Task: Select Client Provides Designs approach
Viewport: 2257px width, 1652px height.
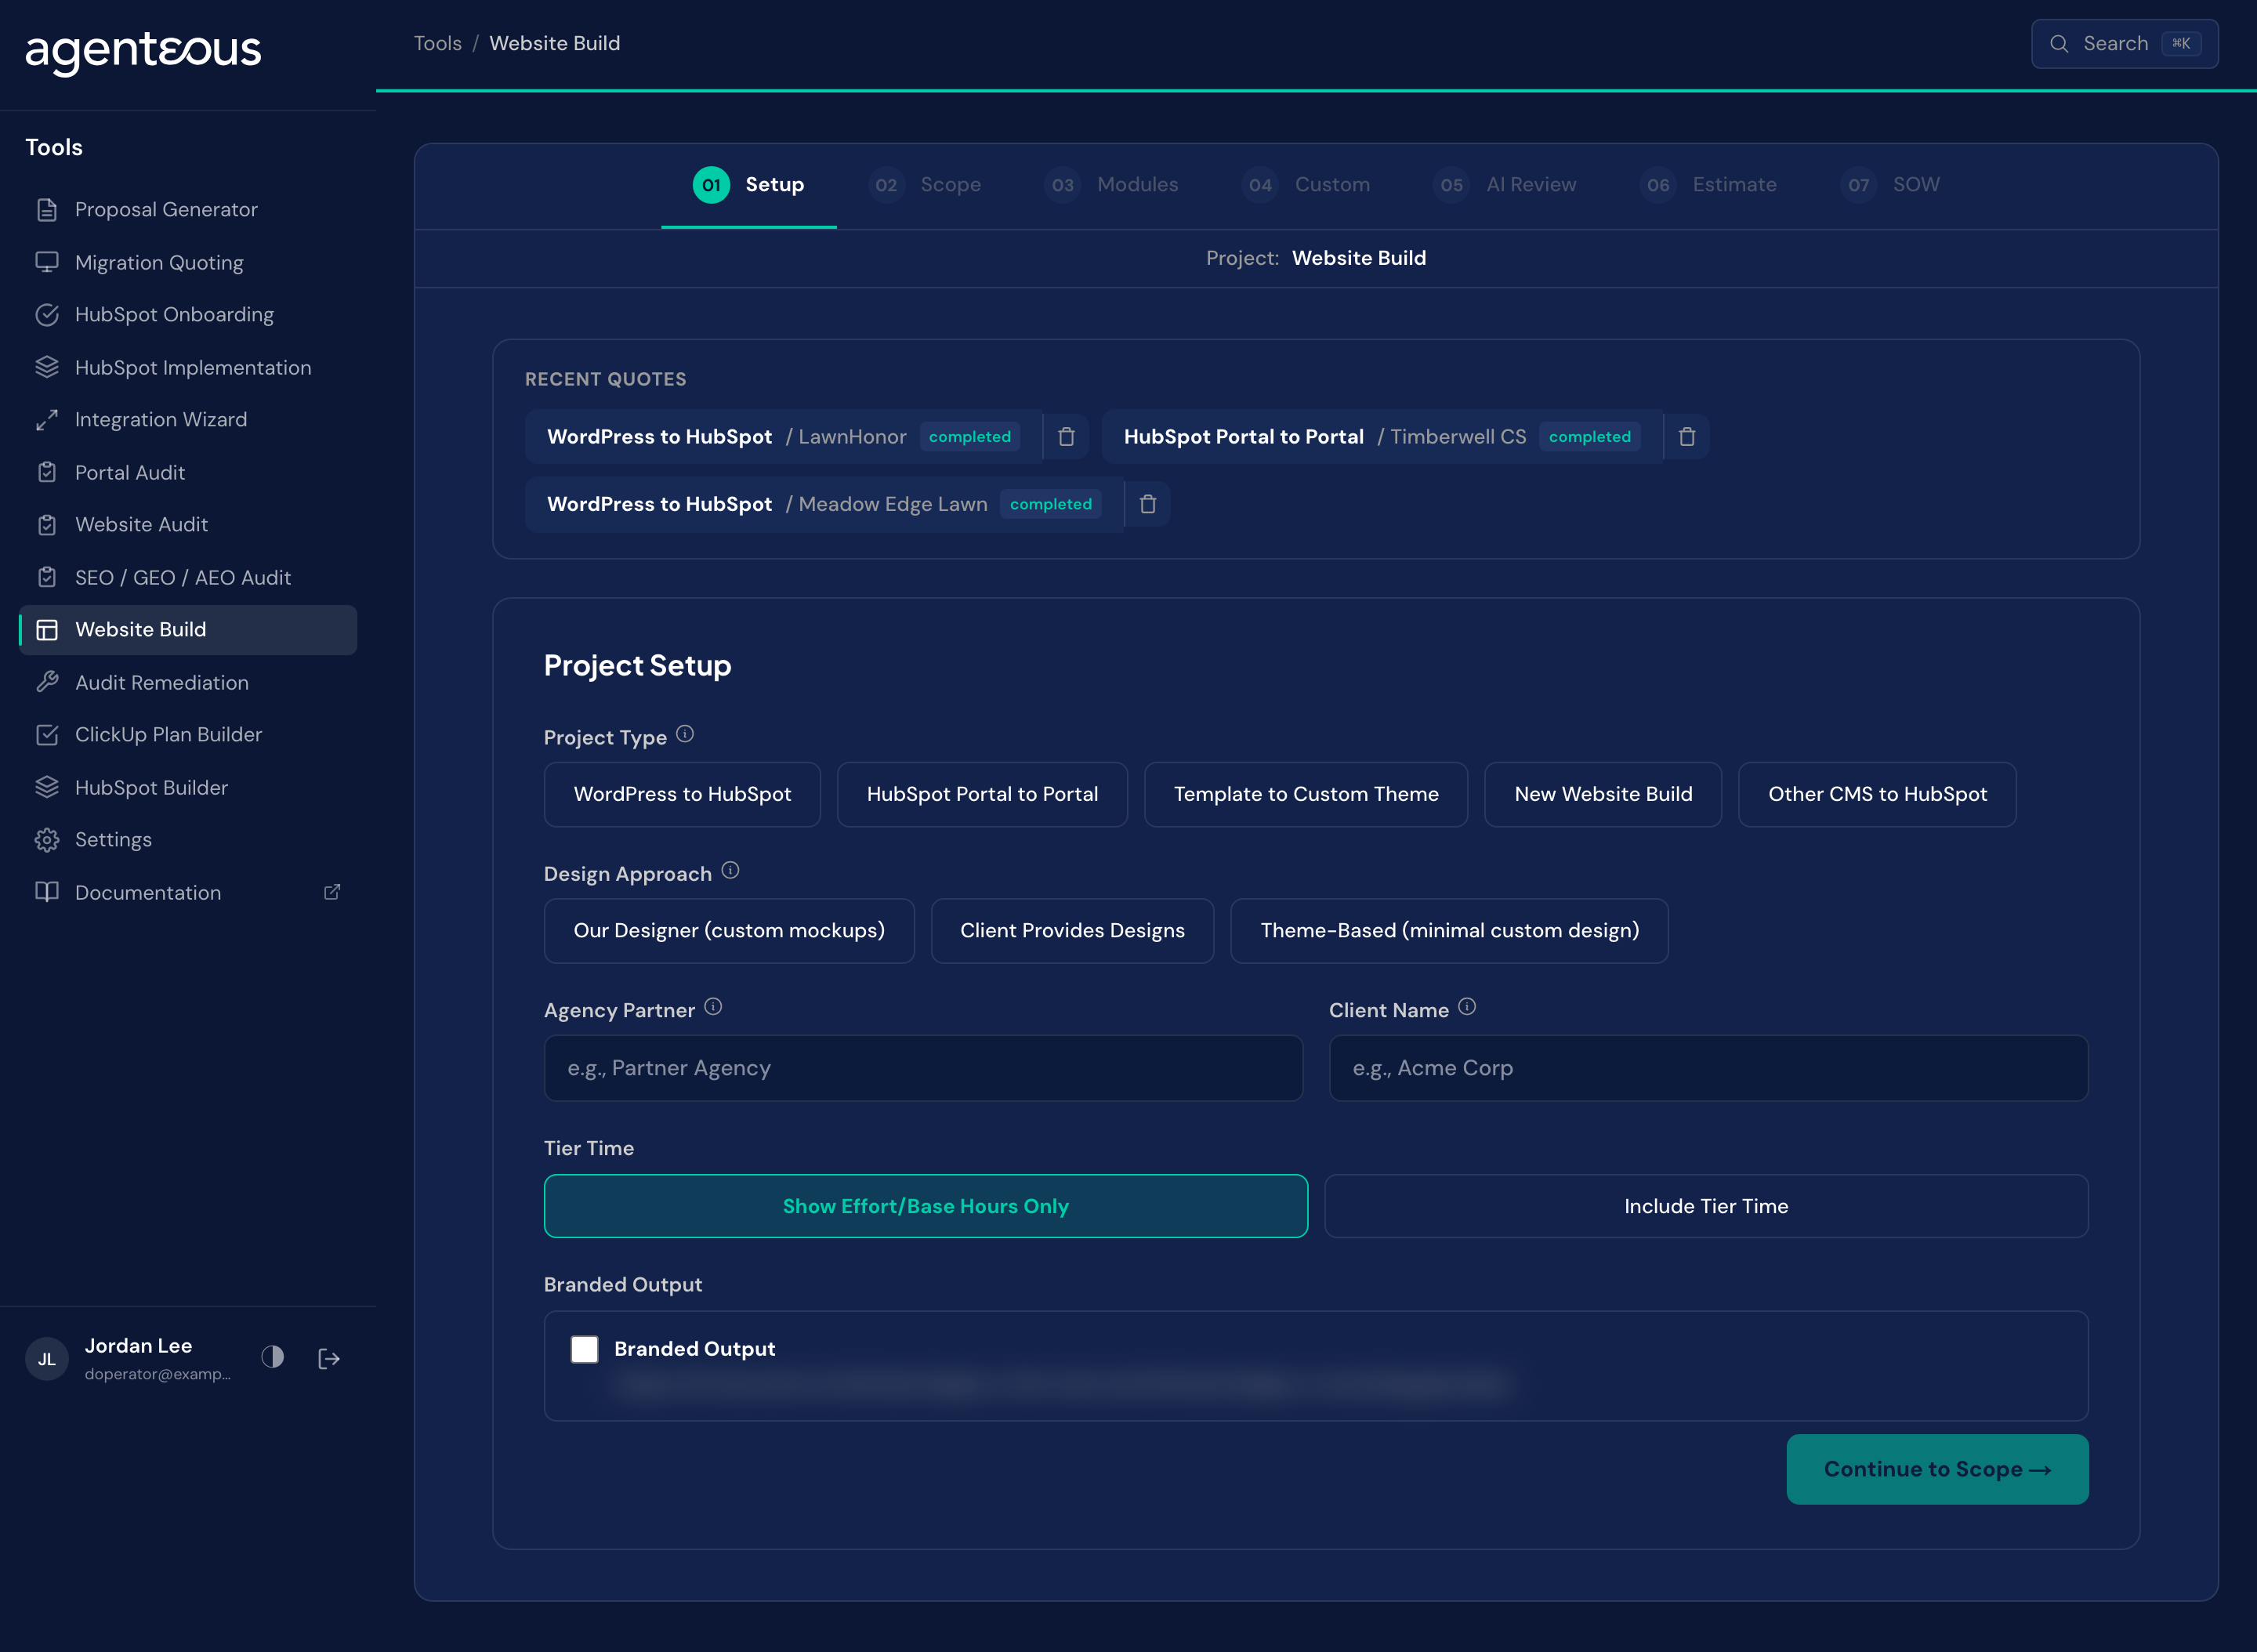Action: point(1072,931)
